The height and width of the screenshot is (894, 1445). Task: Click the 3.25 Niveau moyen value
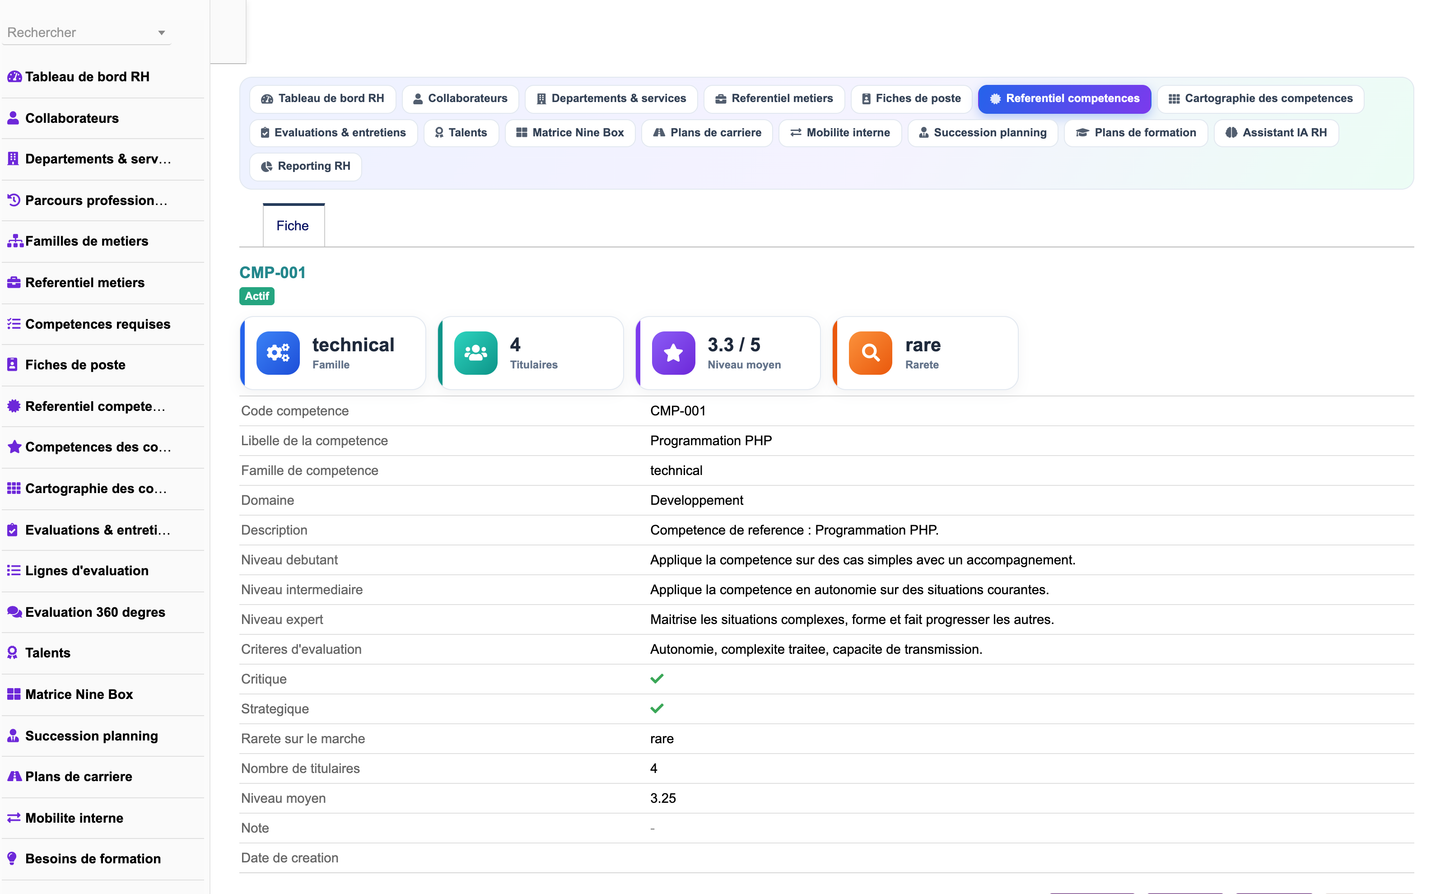click(663, 799)
